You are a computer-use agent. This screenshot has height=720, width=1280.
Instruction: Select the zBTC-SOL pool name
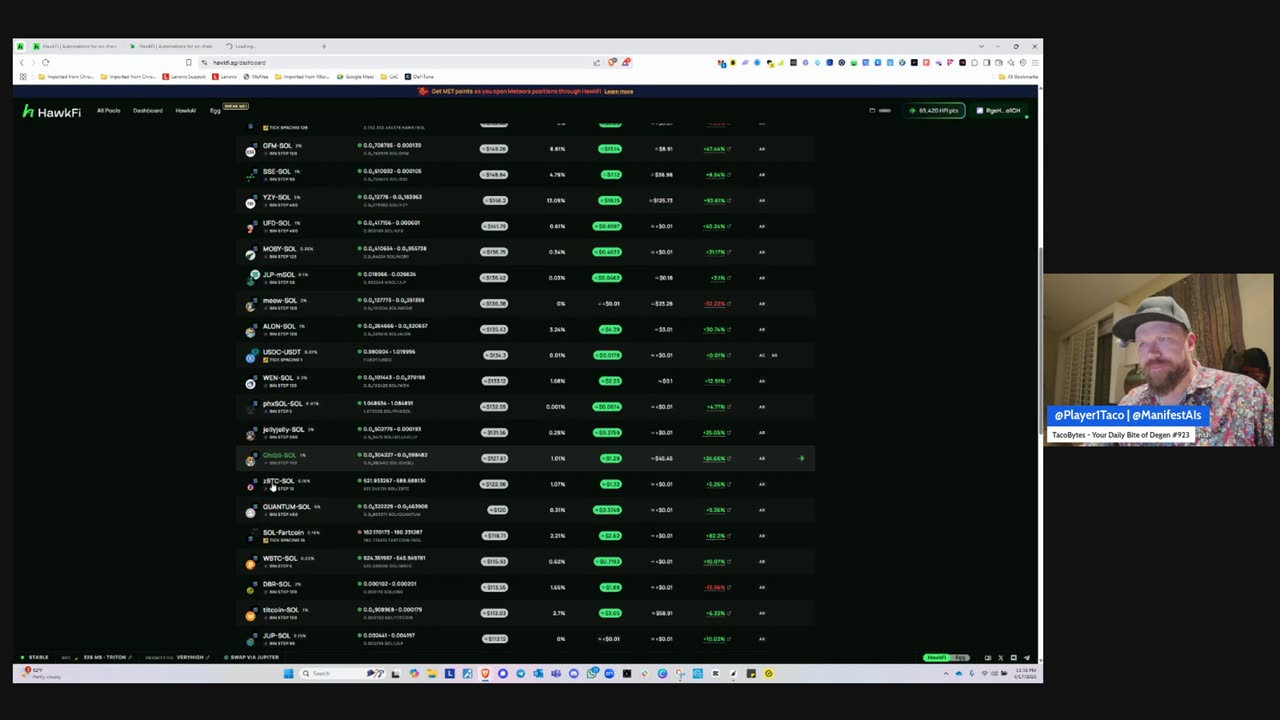point(278,481)
